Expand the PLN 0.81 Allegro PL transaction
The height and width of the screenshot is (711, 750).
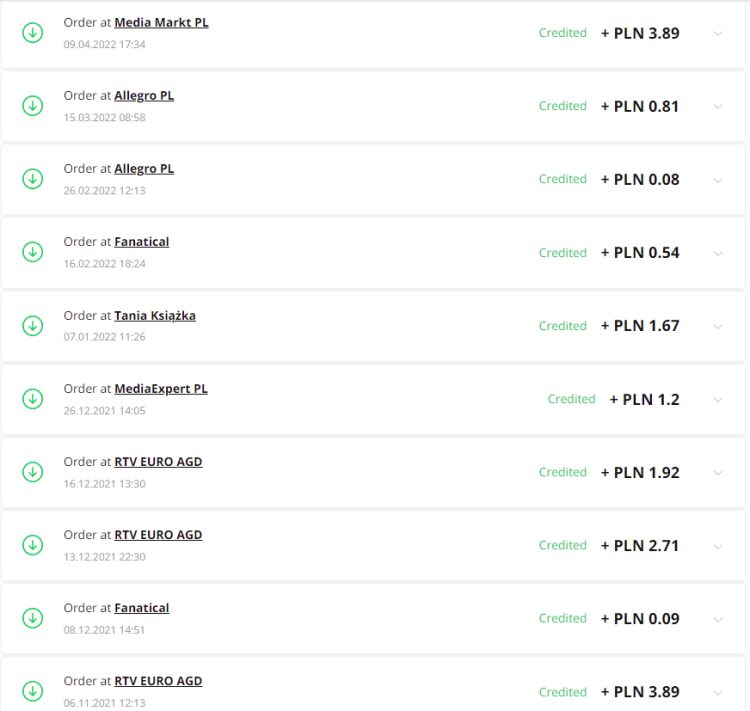pyautogui.click(x=717, y=106)
